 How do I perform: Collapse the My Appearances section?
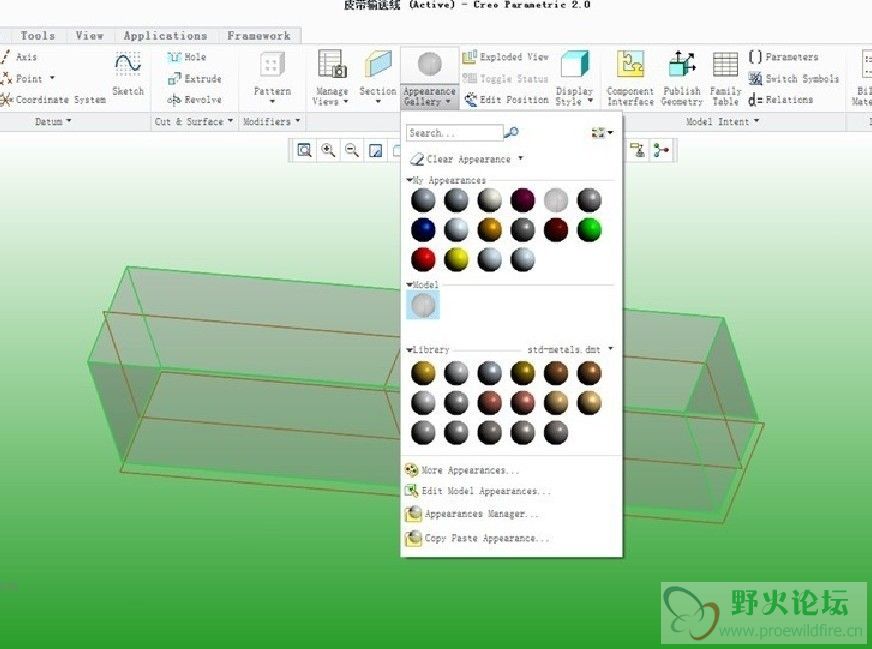(x=409, y=180)
